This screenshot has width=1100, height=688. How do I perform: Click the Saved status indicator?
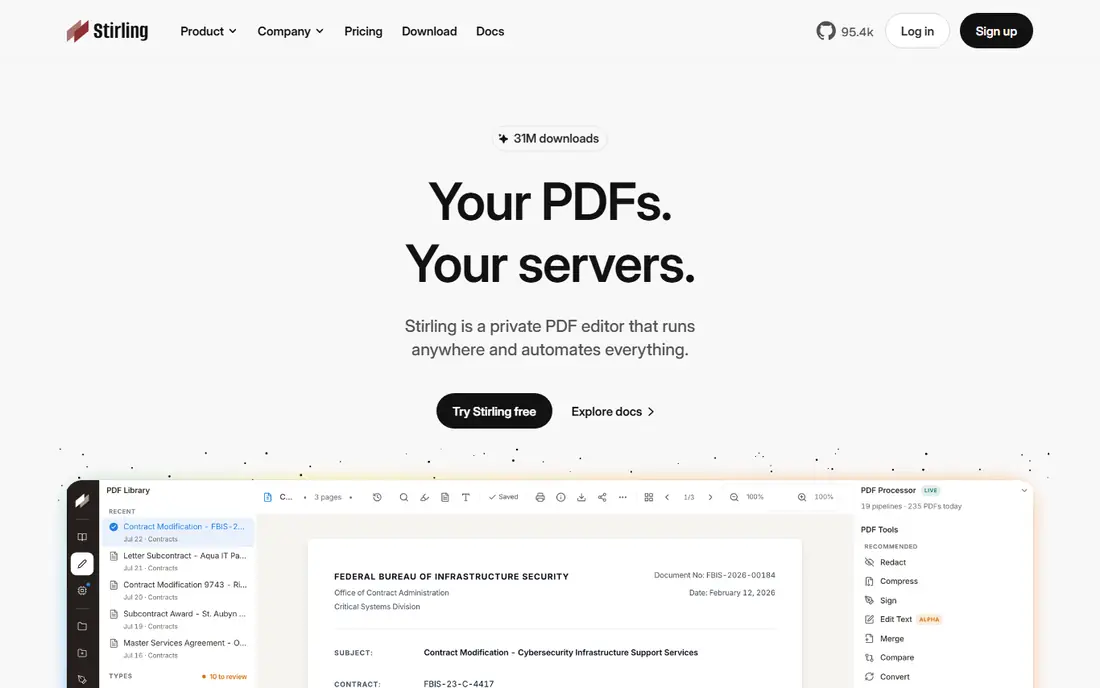pyautogui.click(x=503, y=497)
